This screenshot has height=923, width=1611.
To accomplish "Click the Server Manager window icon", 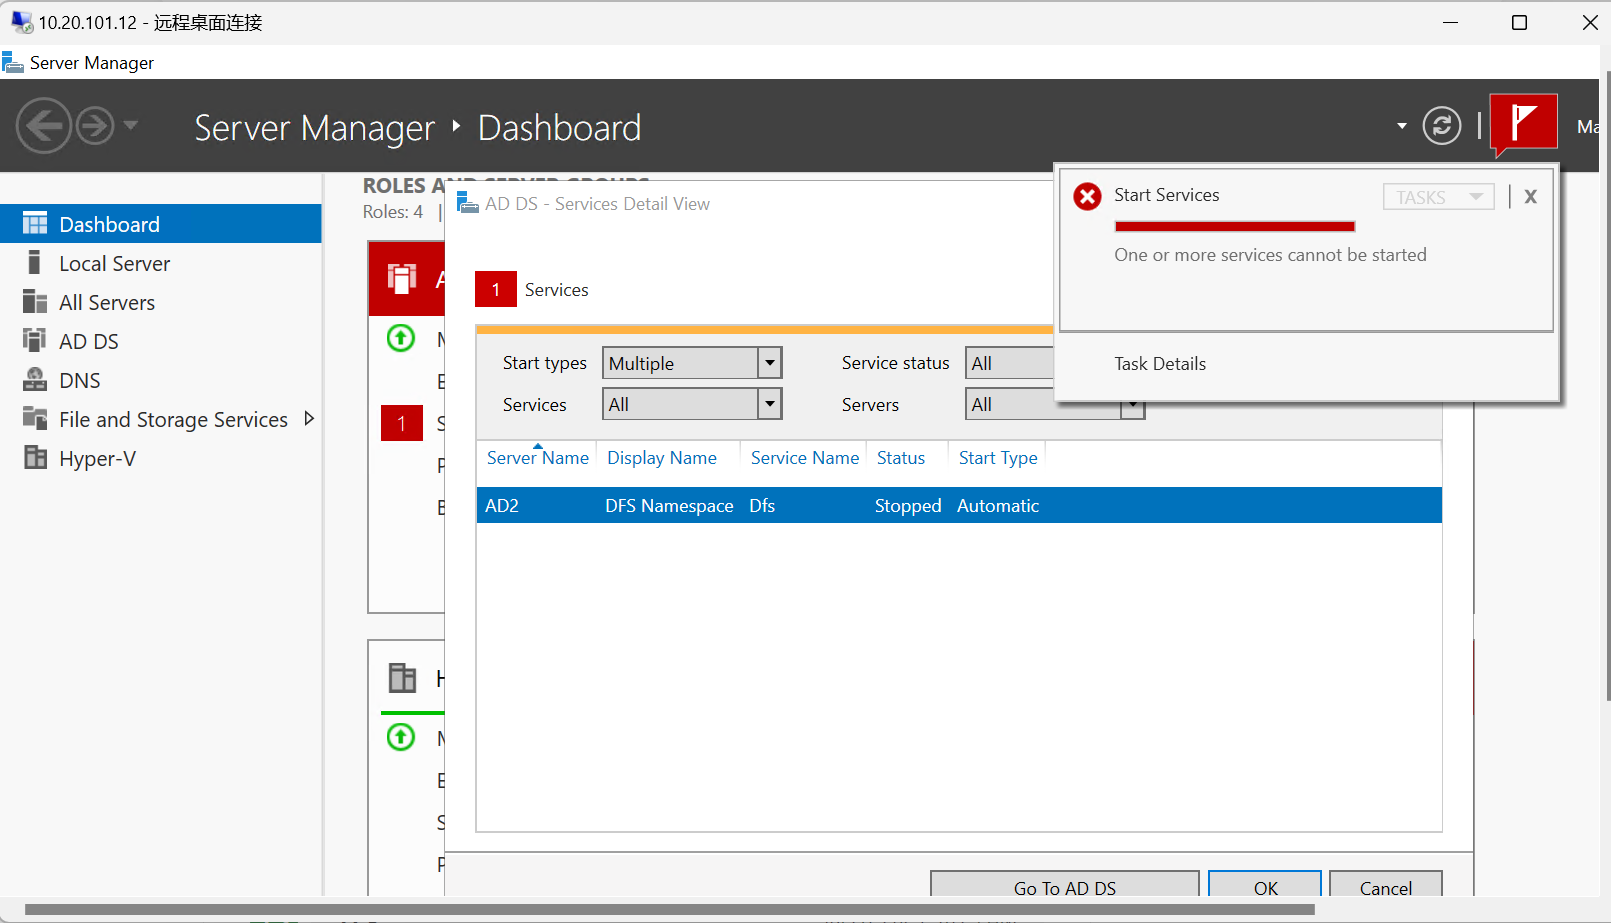I will coord(13,63).
